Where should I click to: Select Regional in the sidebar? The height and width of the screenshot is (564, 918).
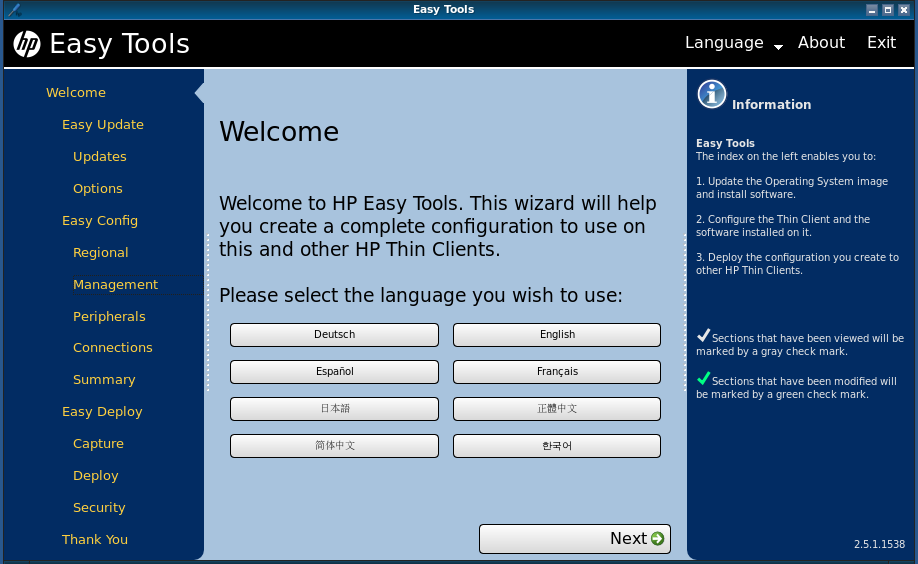pos(100,252)
